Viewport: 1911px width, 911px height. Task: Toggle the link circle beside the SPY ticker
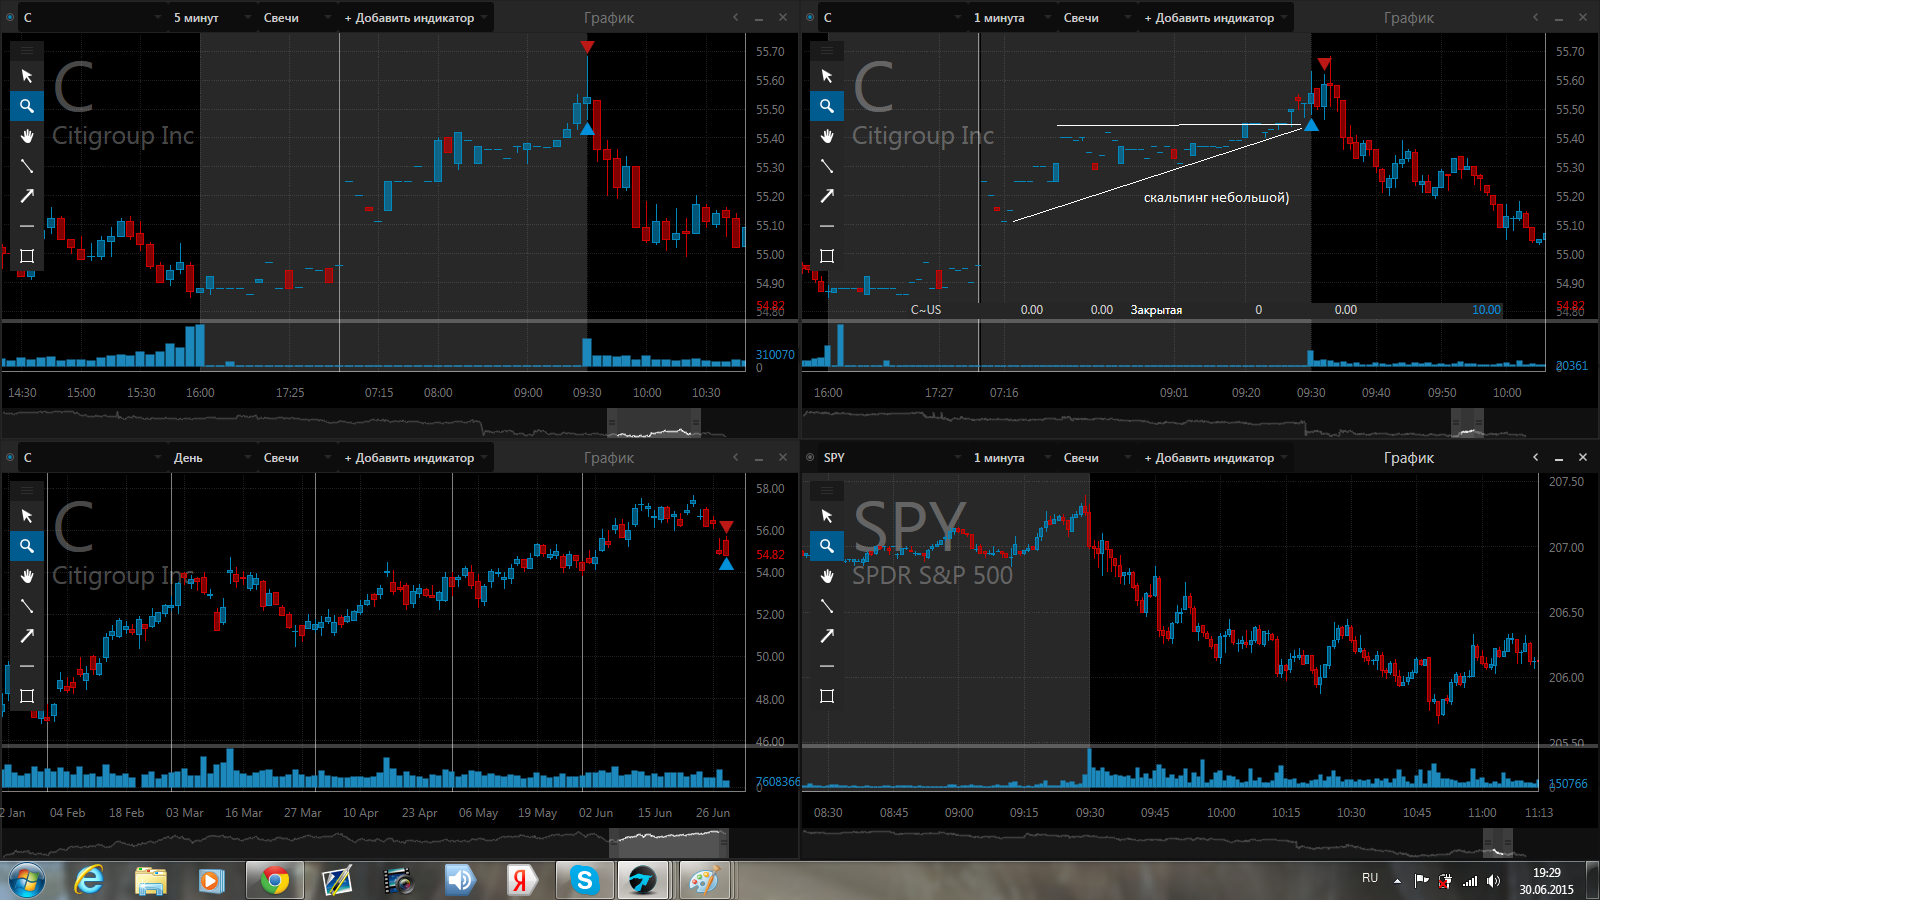point(810,457)
